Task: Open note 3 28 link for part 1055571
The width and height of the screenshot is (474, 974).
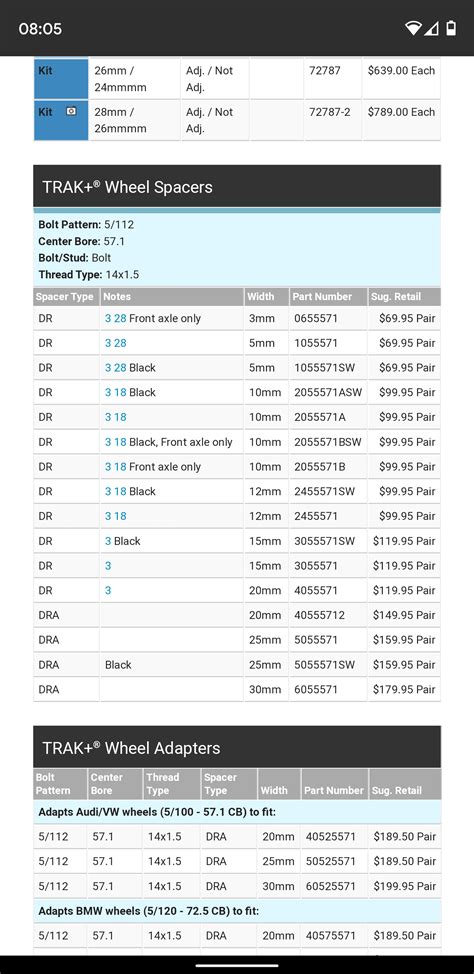Action: tap(116, 343)
